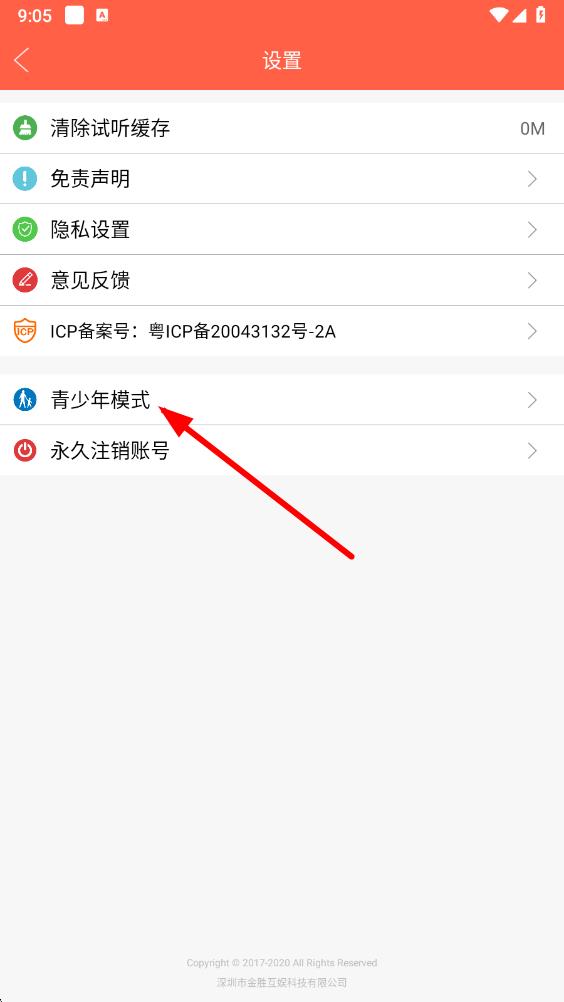Click the red power icon

tap(25, 451)
